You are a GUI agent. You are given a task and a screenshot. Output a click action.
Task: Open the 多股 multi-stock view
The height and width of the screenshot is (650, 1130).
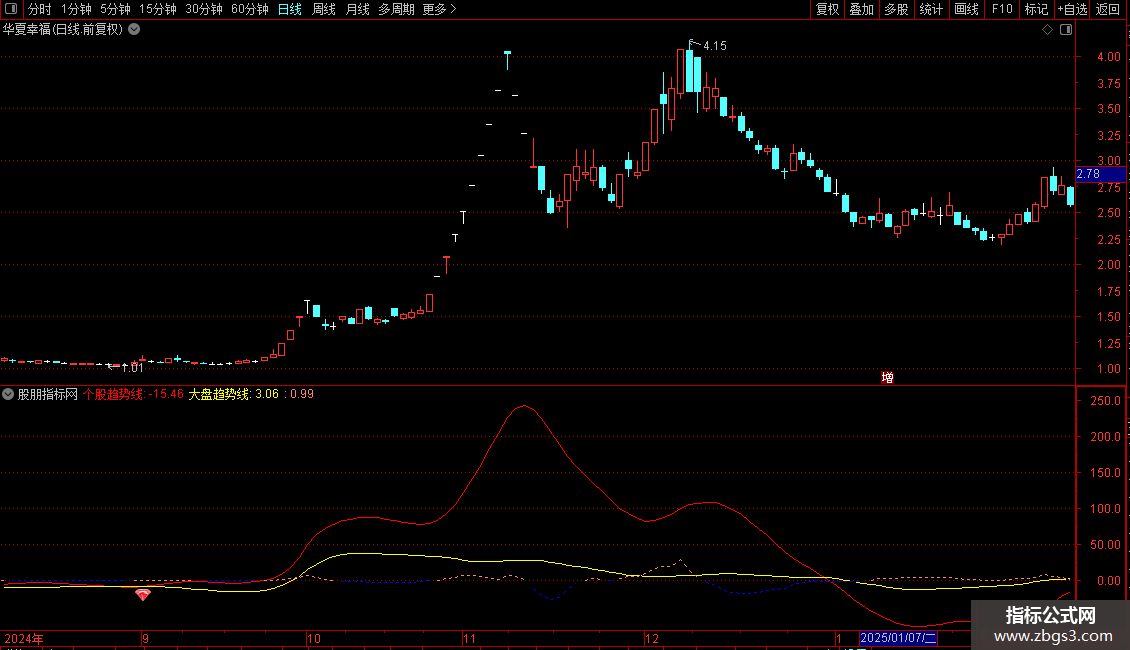(896, 9)
